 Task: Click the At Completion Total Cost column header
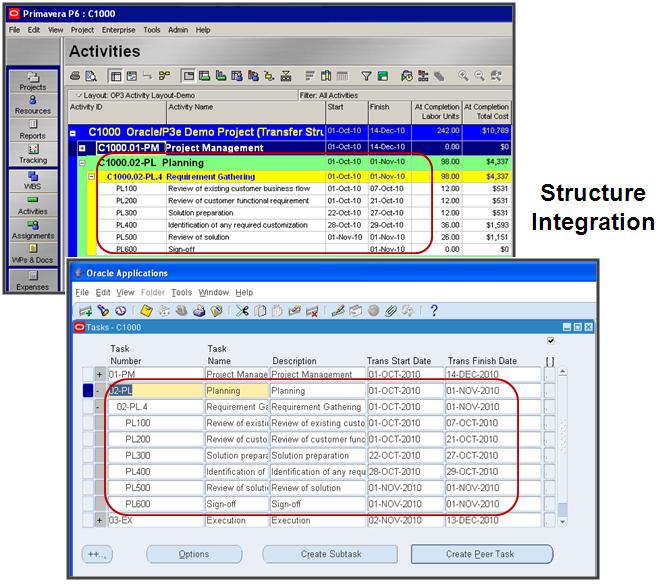(x=487, y=112)
